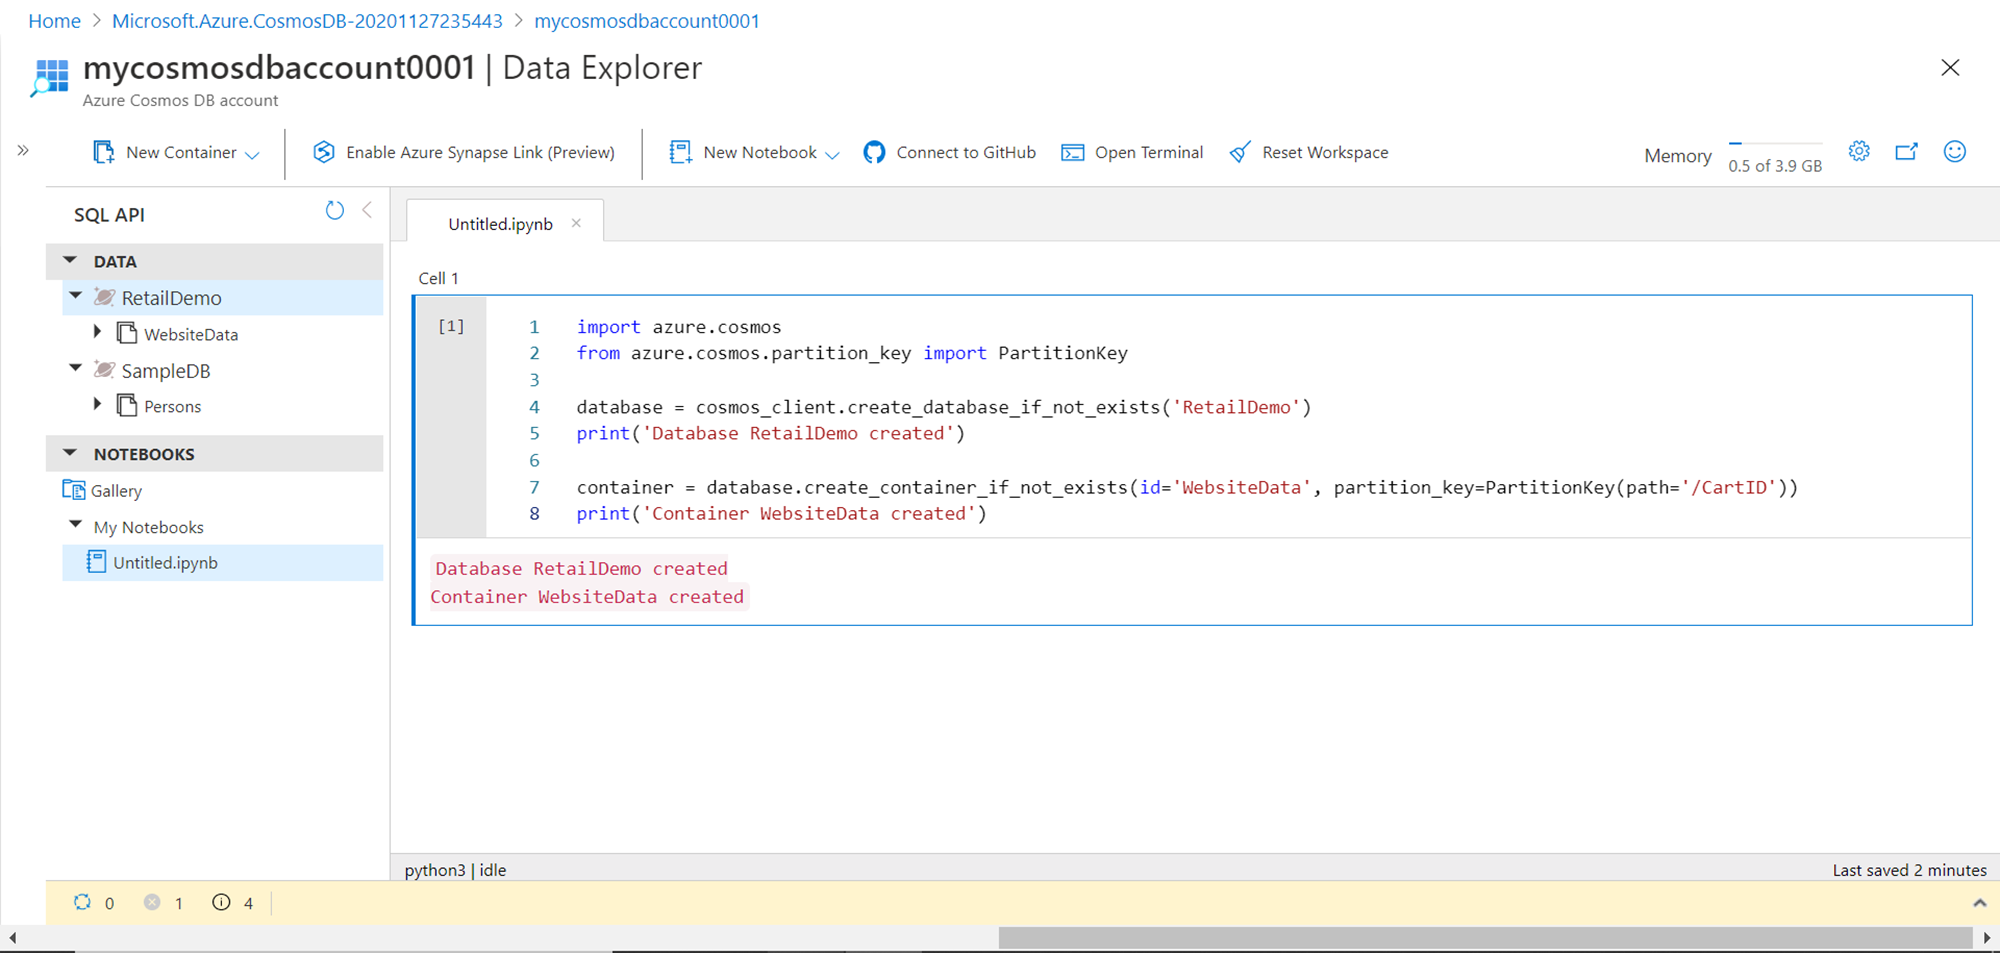
Task: Click the refresh icon in SQL API panel
Action: 335,211
